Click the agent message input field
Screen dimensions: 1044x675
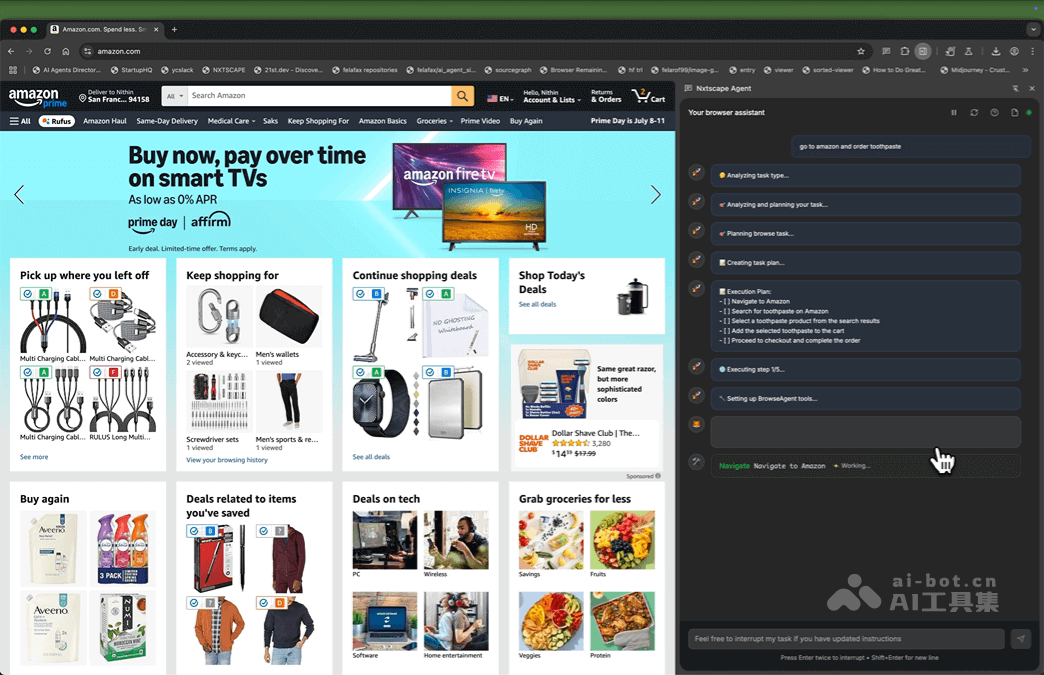tap(845, 638)
